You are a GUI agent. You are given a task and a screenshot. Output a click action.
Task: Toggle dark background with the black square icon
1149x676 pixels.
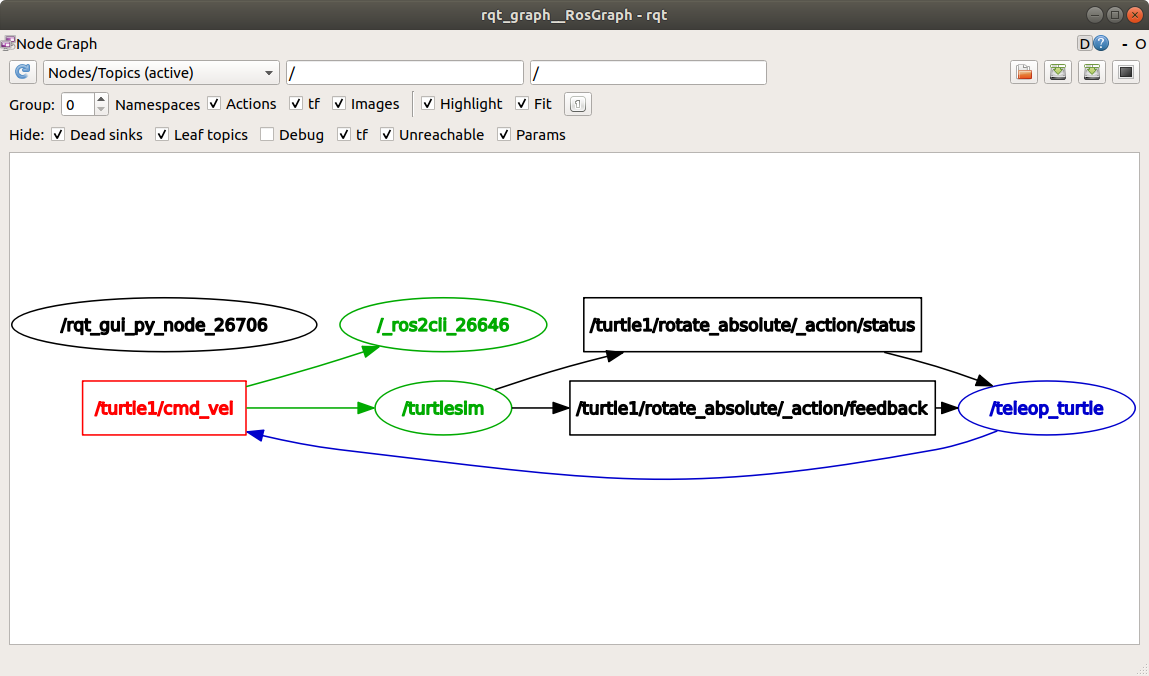(1125, 71)
